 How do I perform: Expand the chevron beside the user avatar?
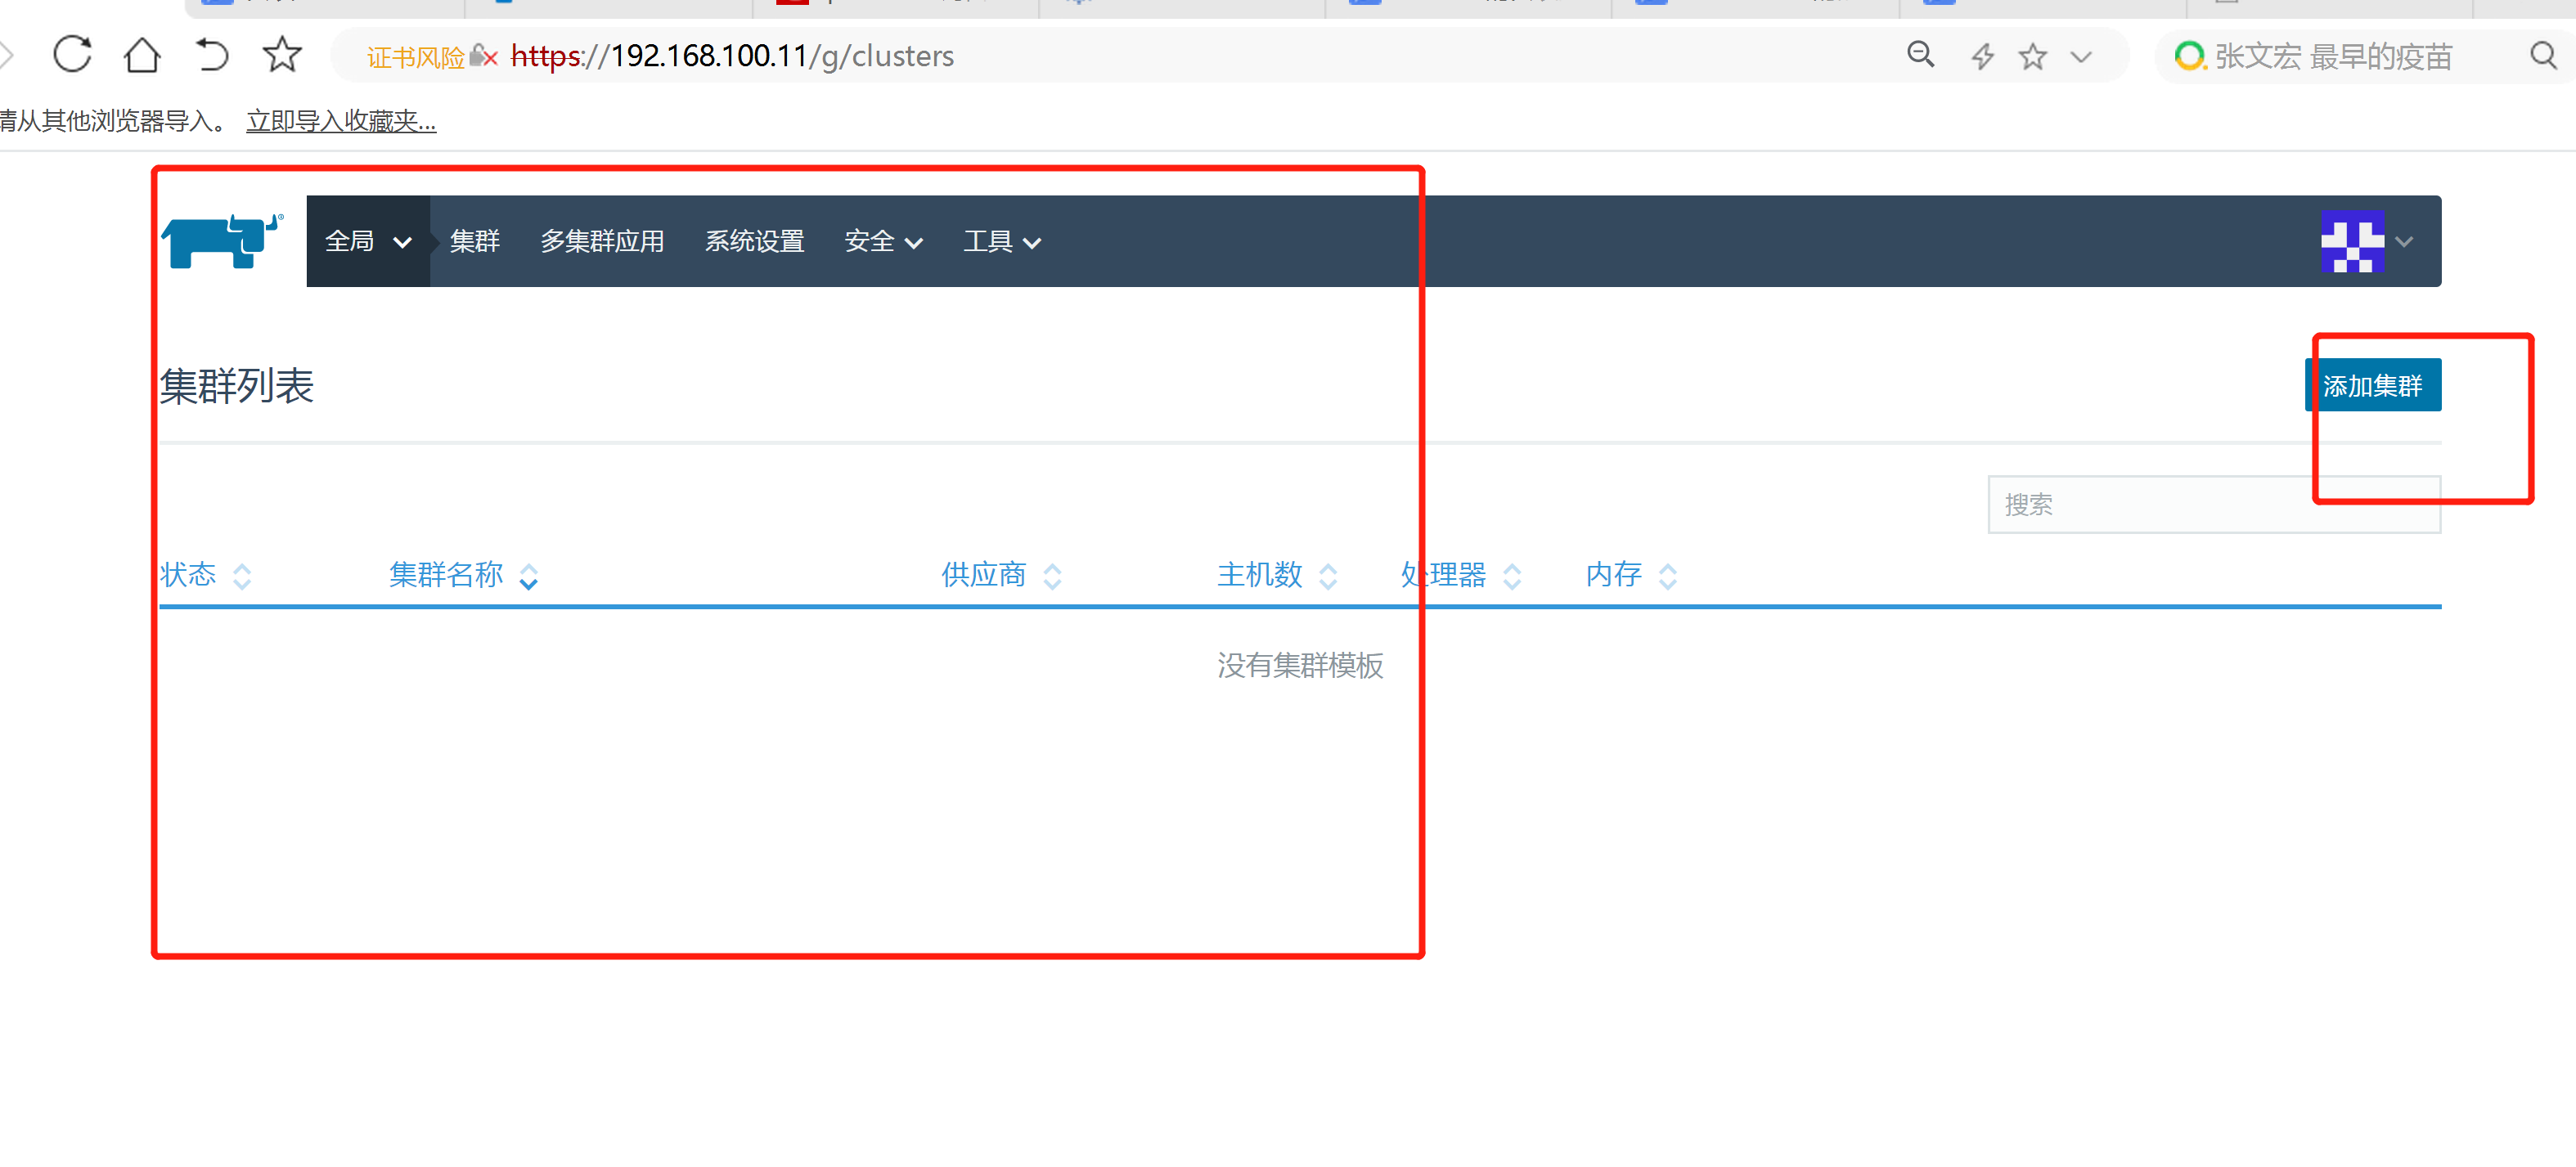point(2404,242)
